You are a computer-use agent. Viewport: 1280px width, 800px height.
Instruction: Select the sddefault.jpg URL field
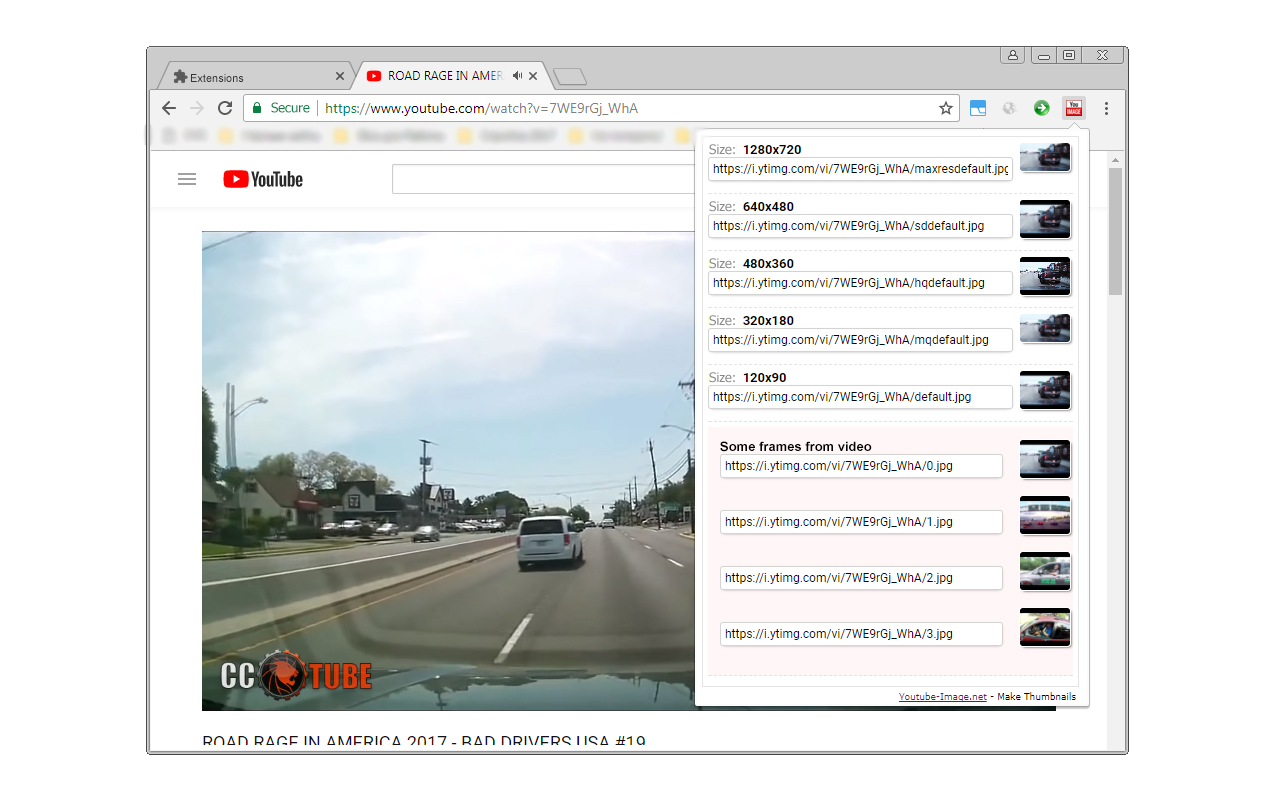coord(860,226)
